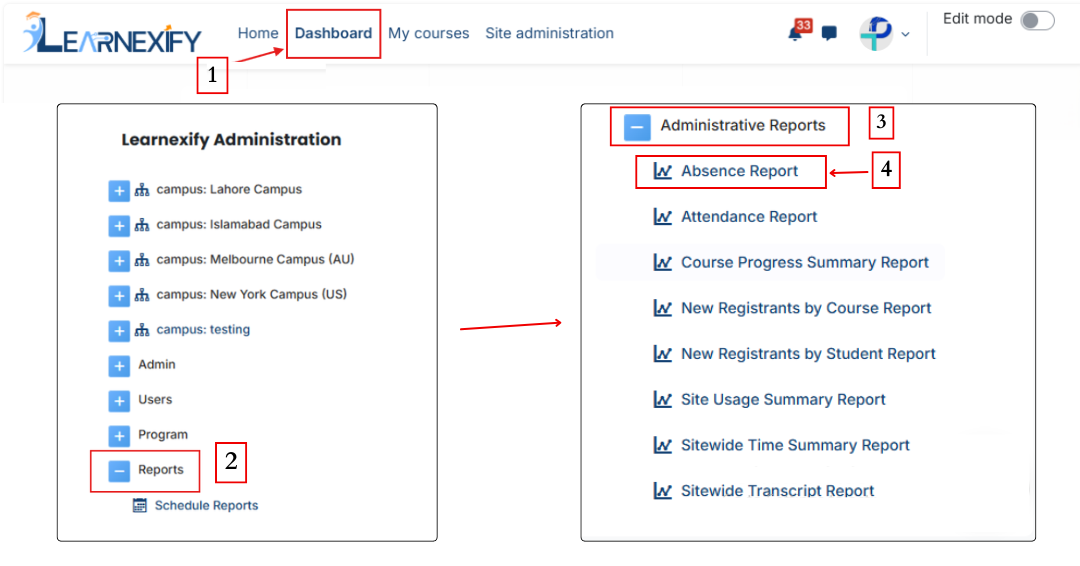1080x566 pixels.
Task: Open Course Progress Summary Report
Action: (804, 262)
